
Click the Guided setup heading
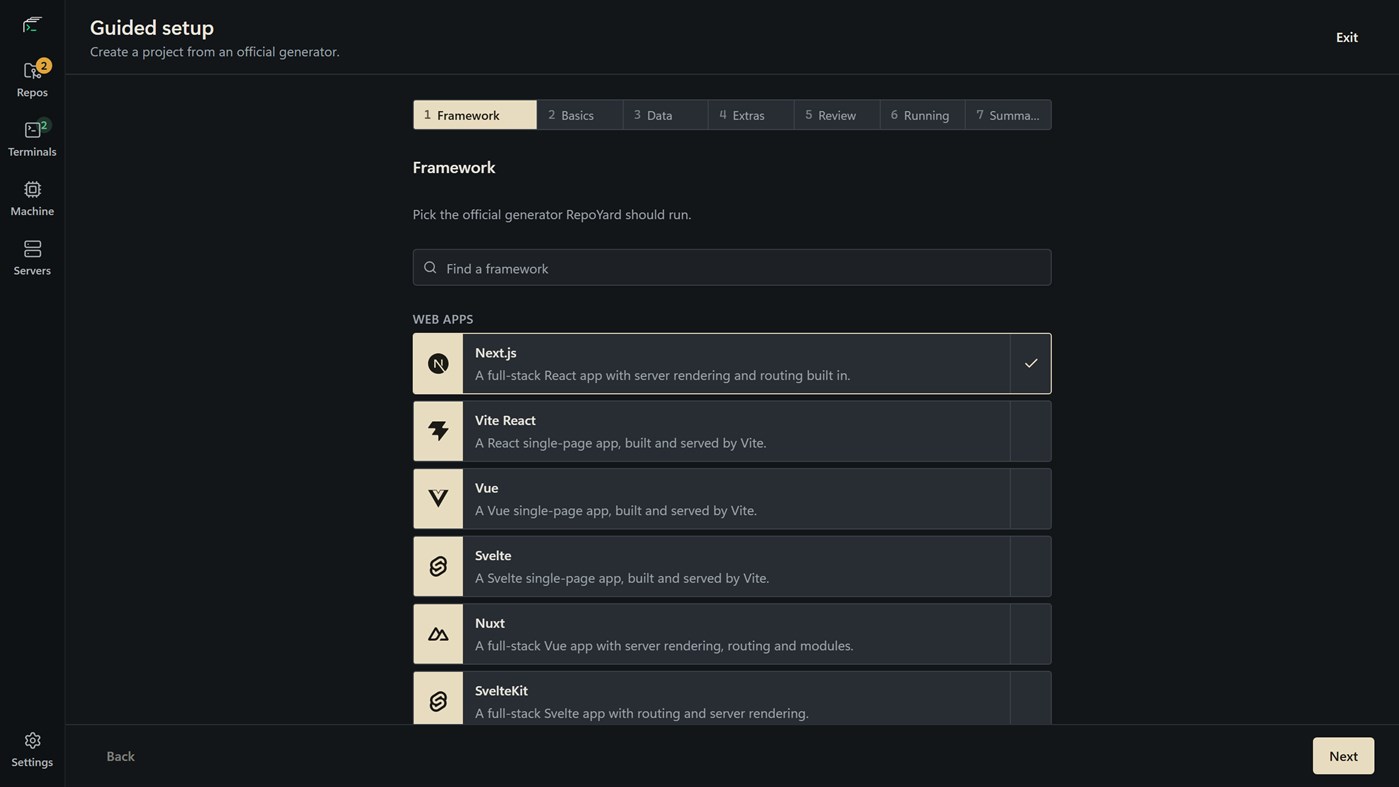(x=152, y=28)
